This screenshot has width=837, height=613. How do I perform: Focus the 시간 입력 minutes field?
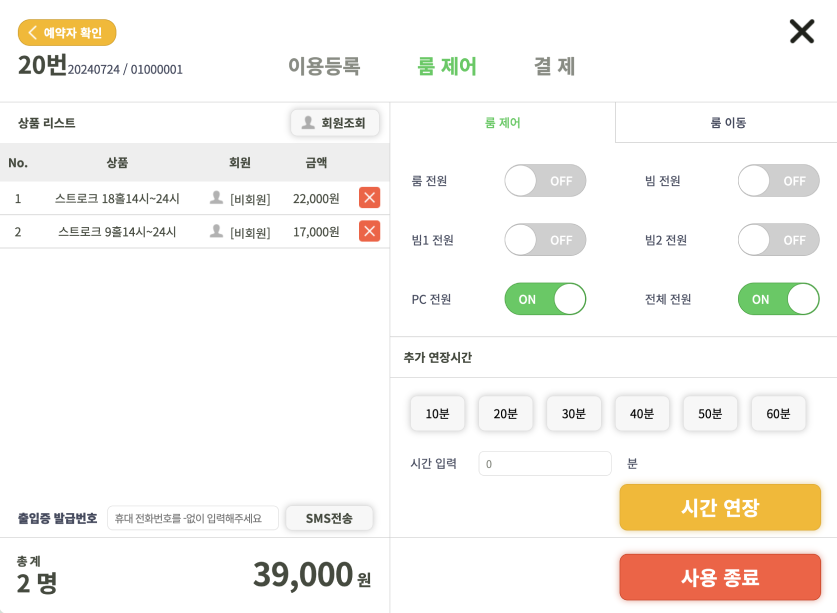tap(544, 463)
